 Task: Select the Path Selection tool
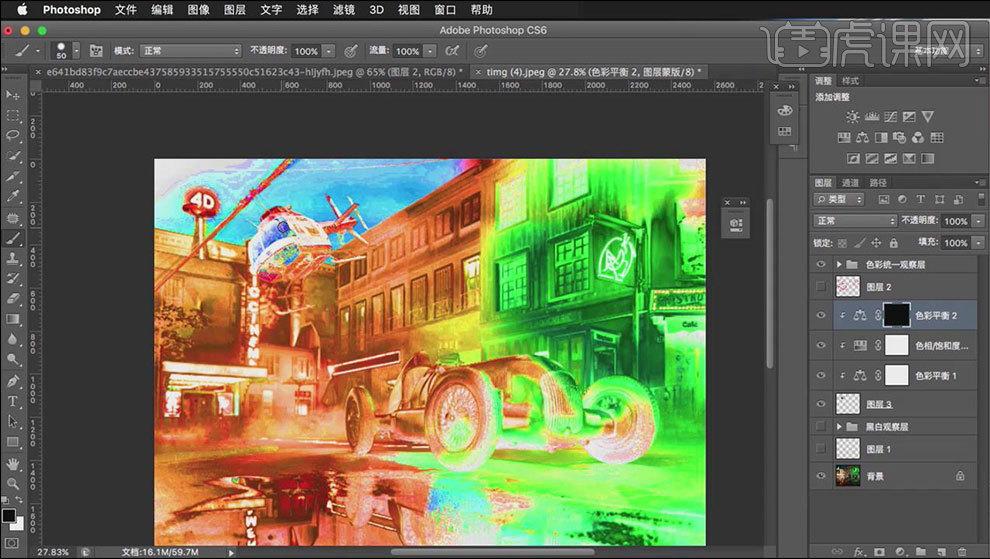click(x=12, y=421)
